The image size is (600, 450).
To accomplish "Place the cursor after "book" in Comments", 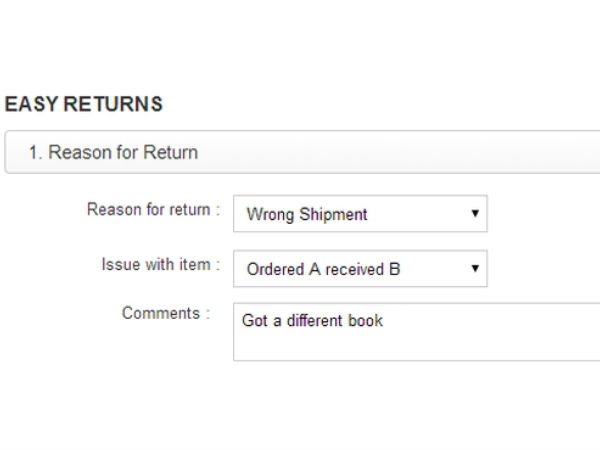I will point(385,321).
